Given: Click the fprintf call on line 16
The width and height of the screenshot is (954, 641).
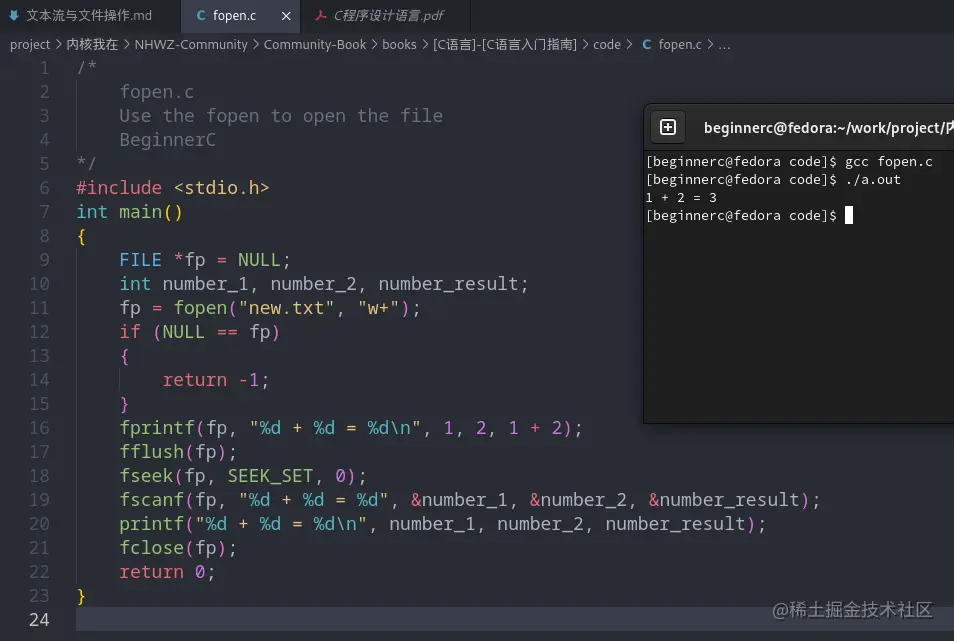Looking at the screenshot, I should (x=350, y=428).
